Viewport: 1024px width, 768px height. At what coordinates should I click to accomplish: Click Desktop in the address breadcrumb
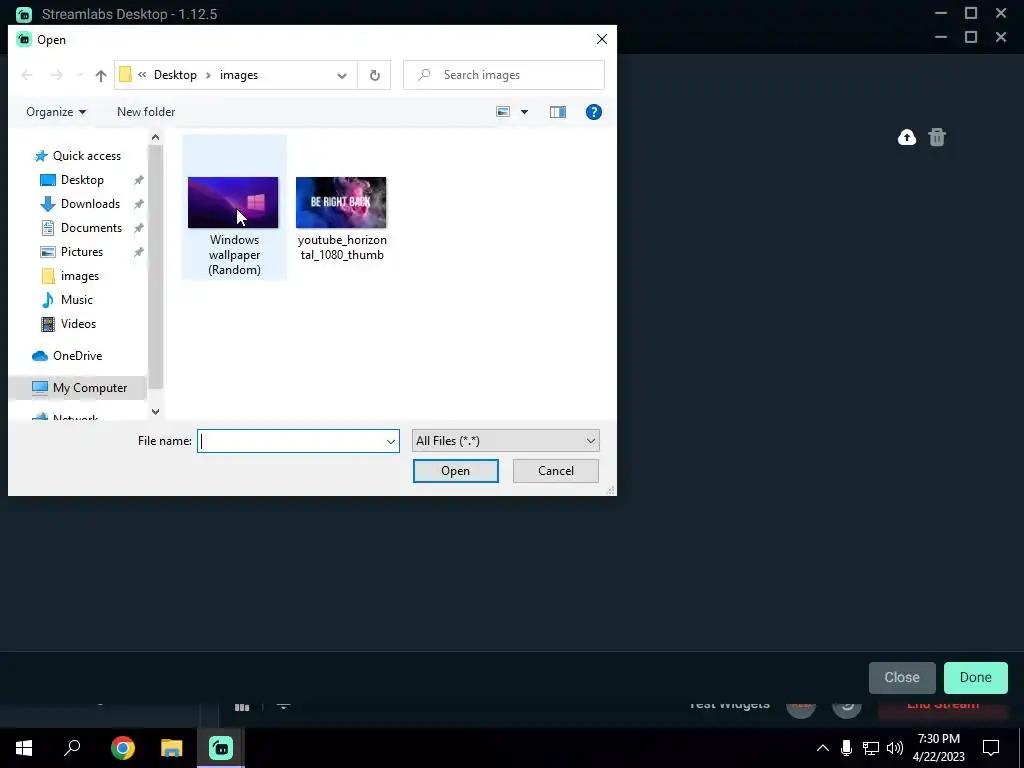(175, 75)
